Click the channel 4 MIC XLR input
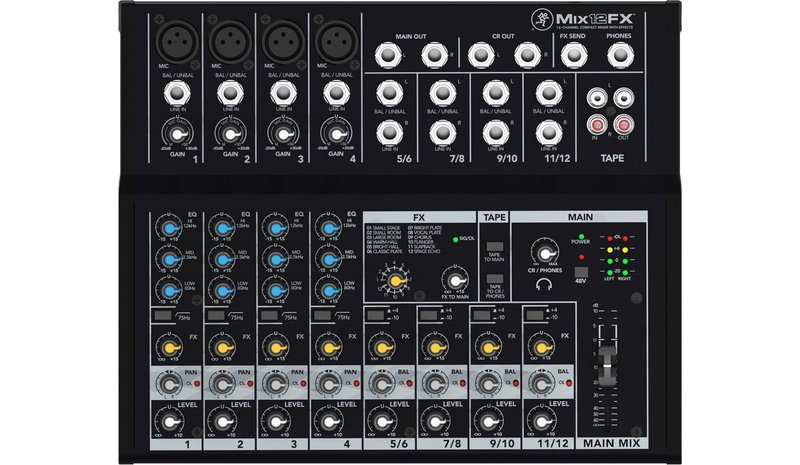 [x=336, y=41]
